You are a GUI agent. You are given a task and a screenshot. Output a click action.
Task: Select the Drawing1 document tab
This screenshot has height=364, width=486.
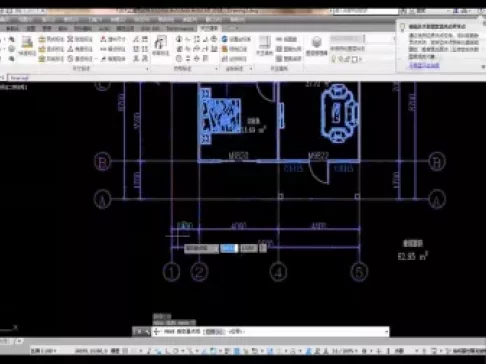coord(20,78)
